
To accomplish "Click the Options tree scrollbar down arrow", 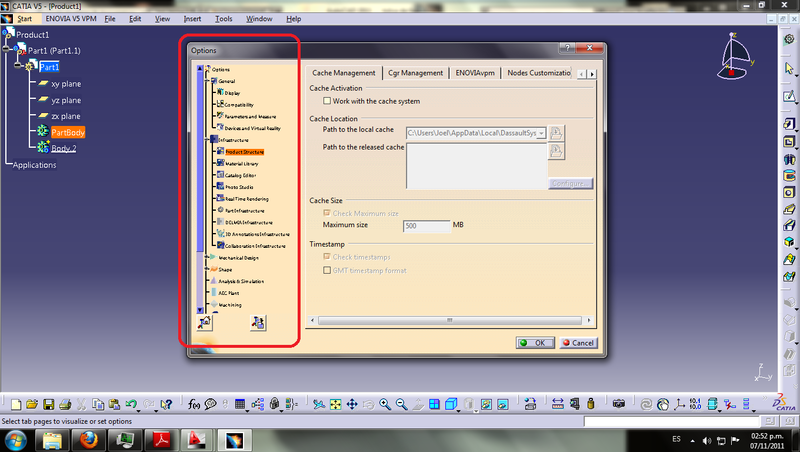I will (x=200, y=310).
